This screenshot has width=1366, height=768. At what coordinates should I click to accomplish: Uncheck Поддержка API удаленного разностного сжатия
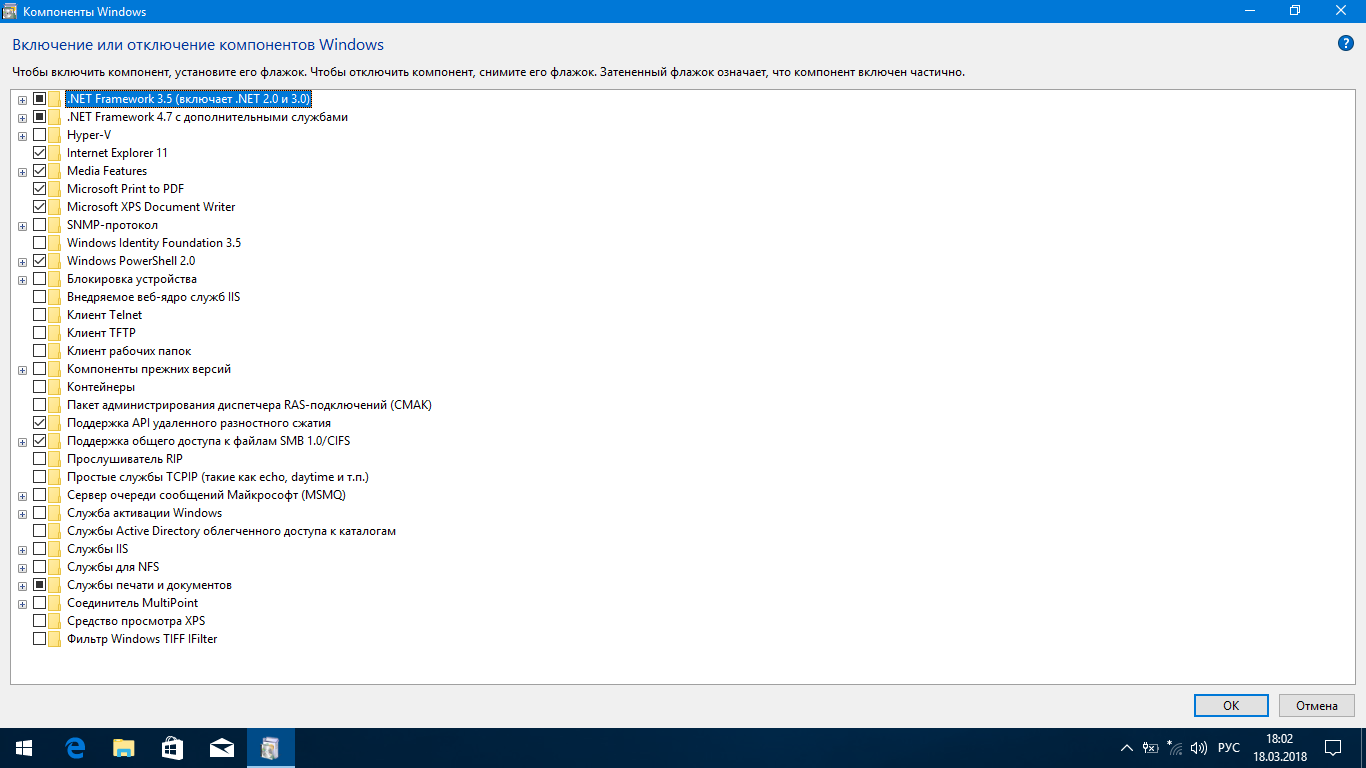(x=40, y=423)
